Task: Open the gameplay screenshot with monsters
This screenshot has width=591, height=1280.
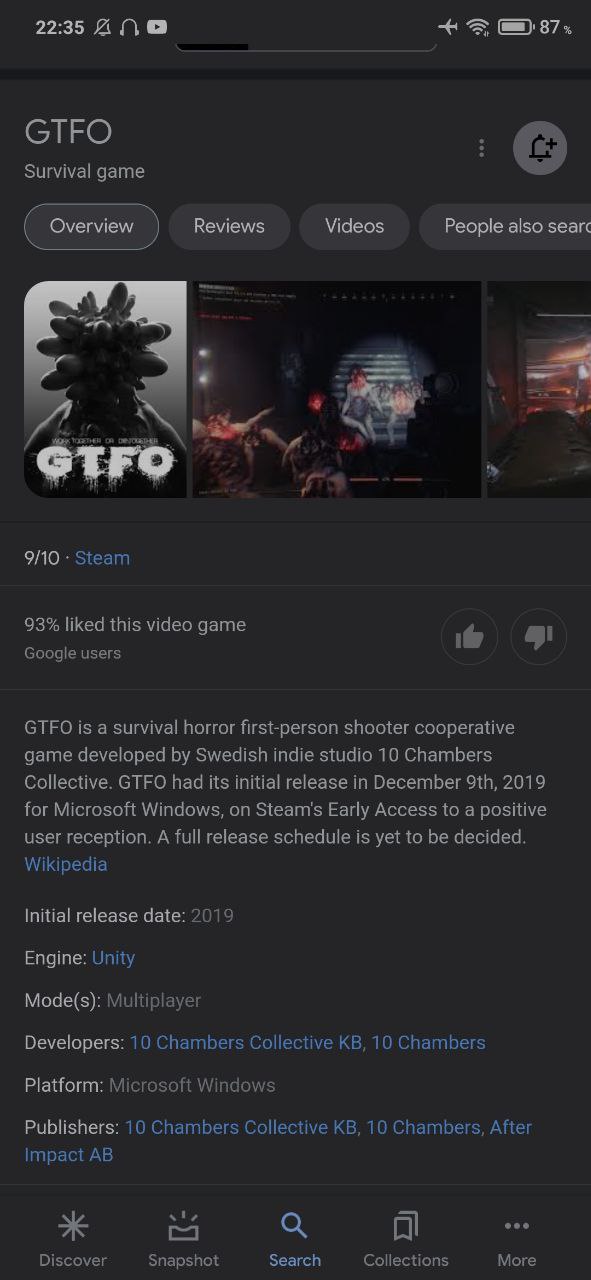Action: [337, 389]
